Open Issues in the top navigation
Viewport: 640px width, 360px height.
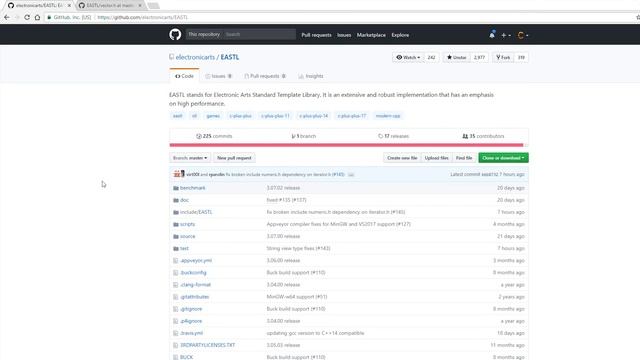[344, 35]
